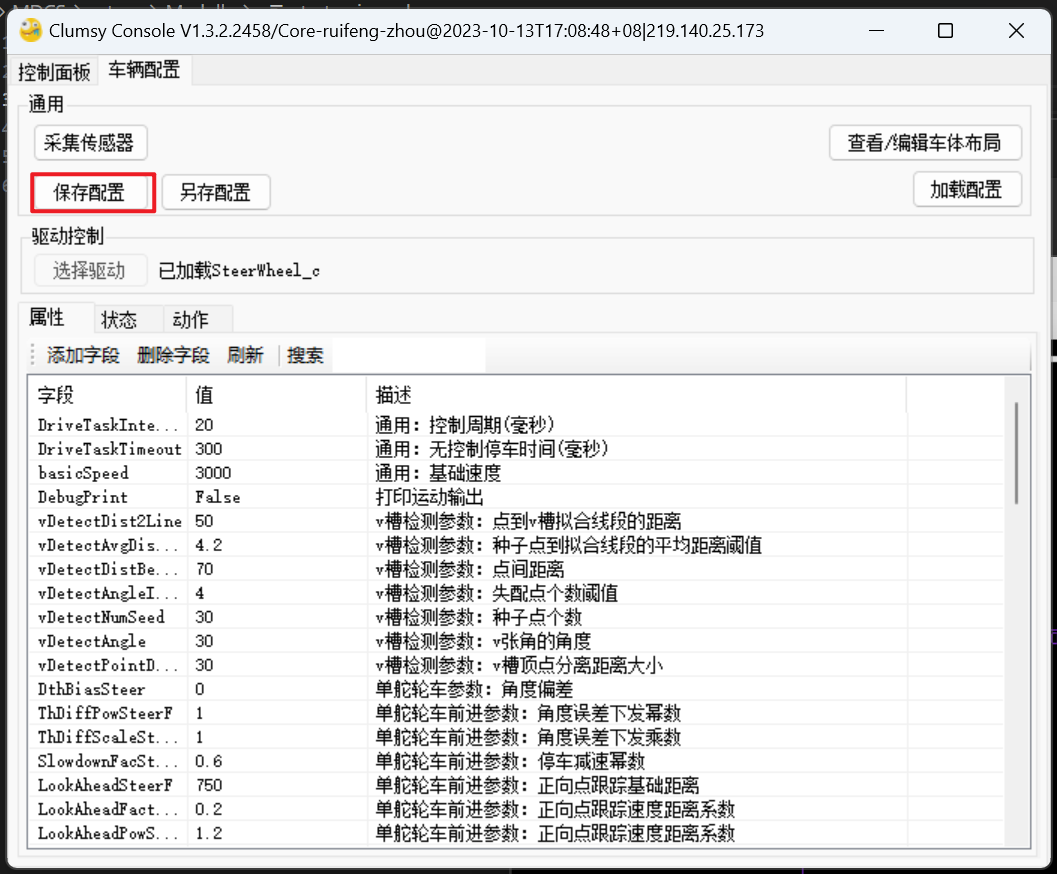1057x874 pixels.
Task: Maximize the Clumsy Console window
Action: click(945, 31)
